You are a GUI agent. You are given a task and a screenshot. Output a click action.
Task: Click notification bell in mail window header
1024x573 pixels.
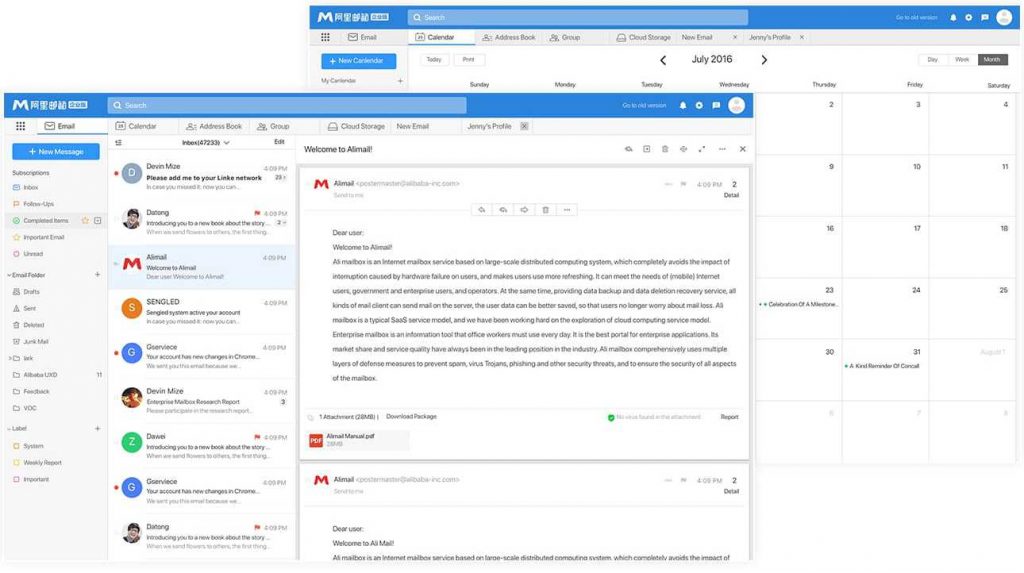click(x=683, y=105)
